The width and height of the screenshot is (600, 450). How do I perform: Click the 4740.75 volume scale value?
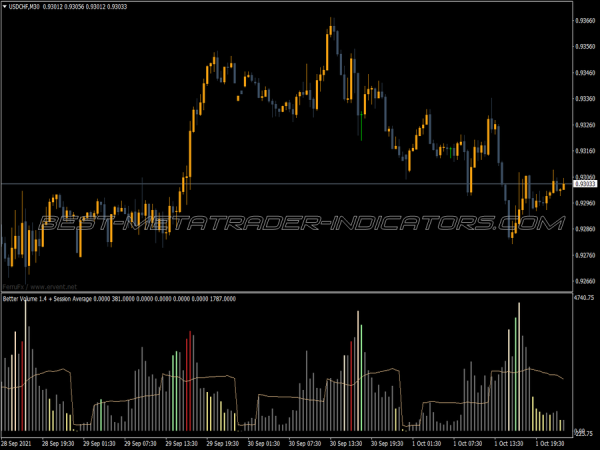click(584, 297)
